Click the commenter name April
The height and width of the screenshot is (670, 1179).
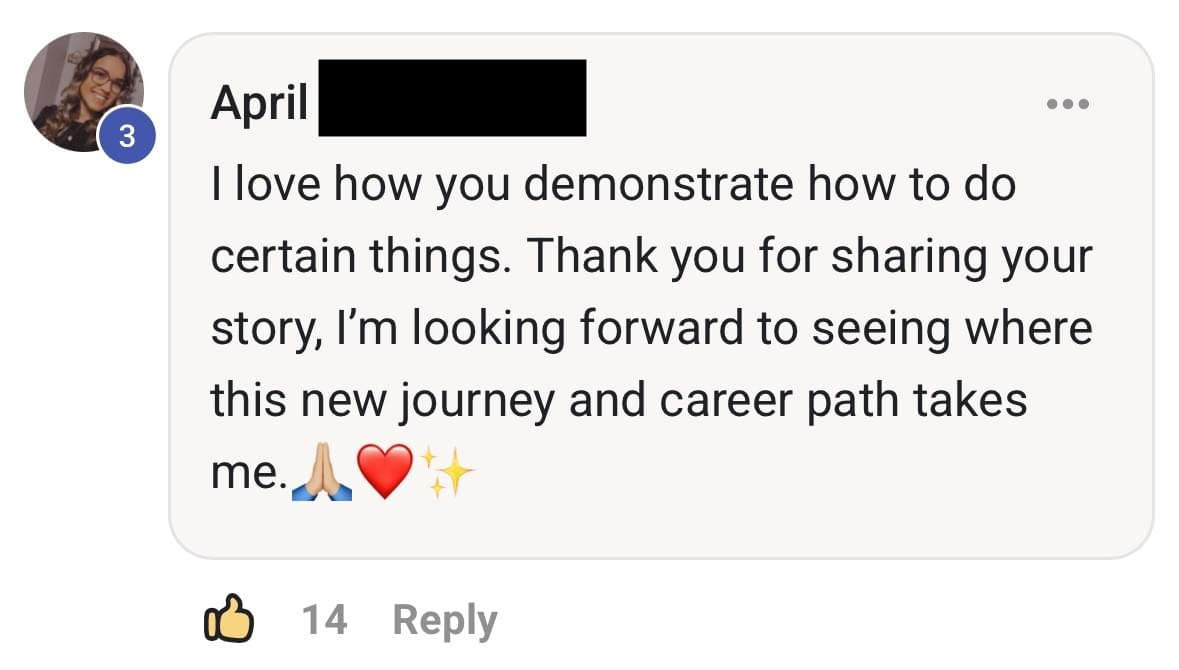[x=259, y=102]
